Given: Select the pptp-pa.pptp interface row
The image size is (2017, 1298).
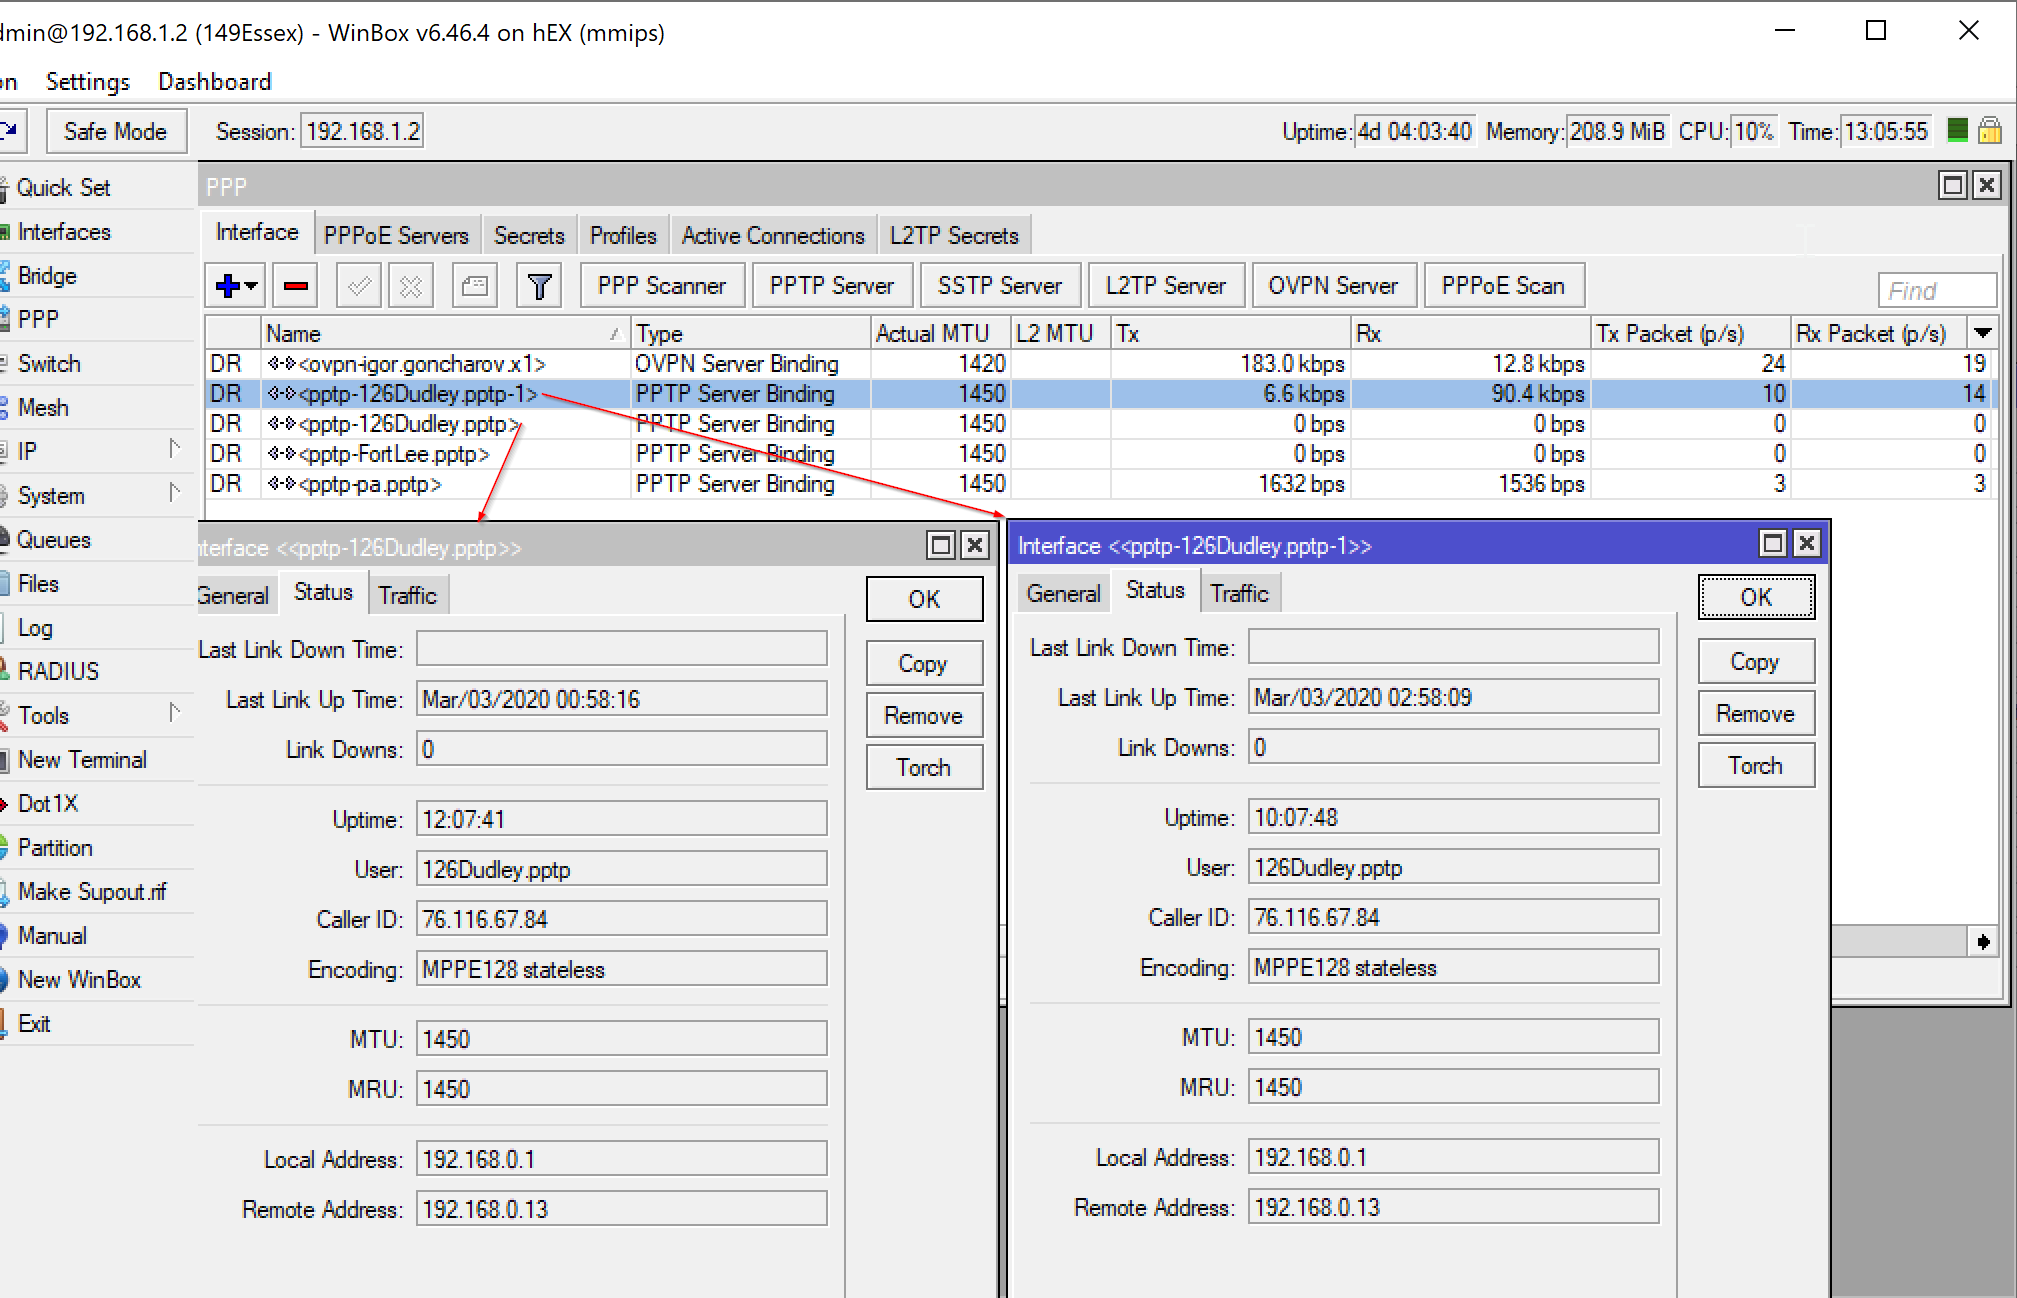Looking at the screenshot, I should point(370,484).
